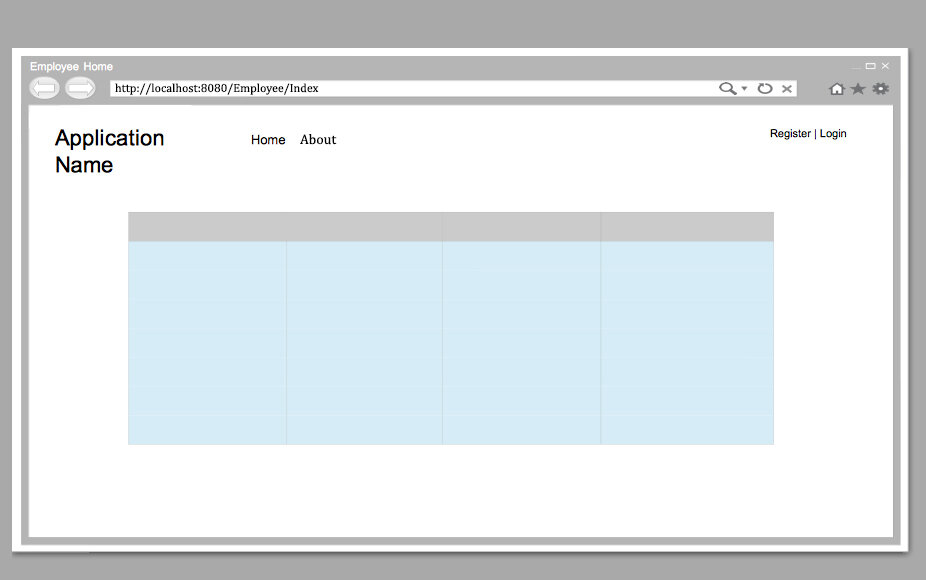Click the Login link
The height and width of the screenshot is (580, 926).
coord(833,133)
